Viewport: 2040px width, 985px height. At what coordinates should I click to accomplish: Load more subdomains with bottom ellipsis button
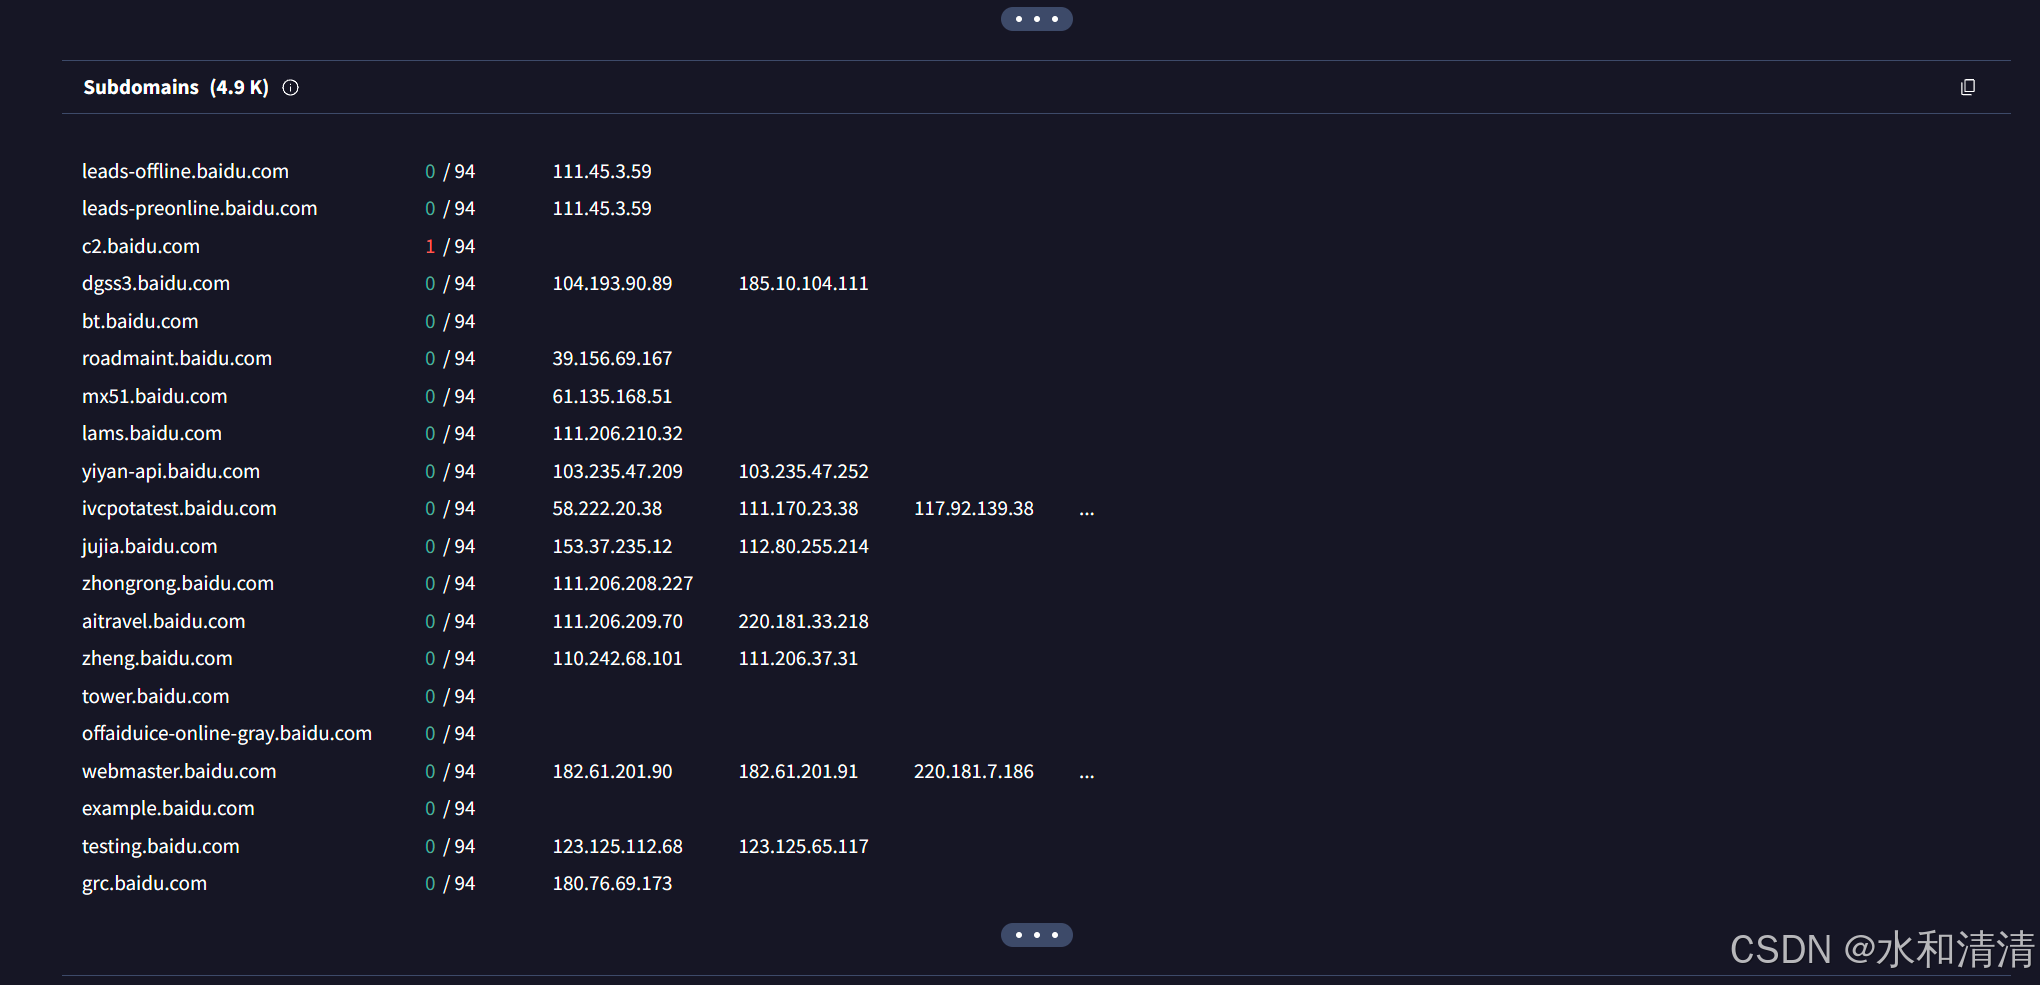coord(1037,935)
